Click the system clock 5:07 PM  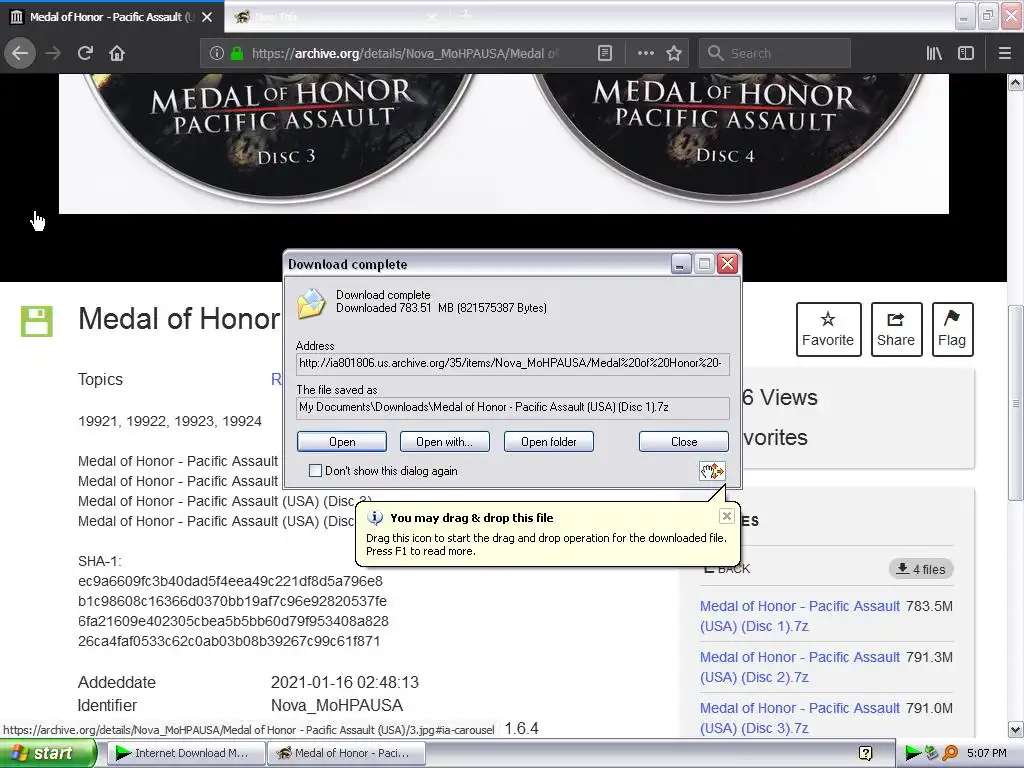pos(987,754)
